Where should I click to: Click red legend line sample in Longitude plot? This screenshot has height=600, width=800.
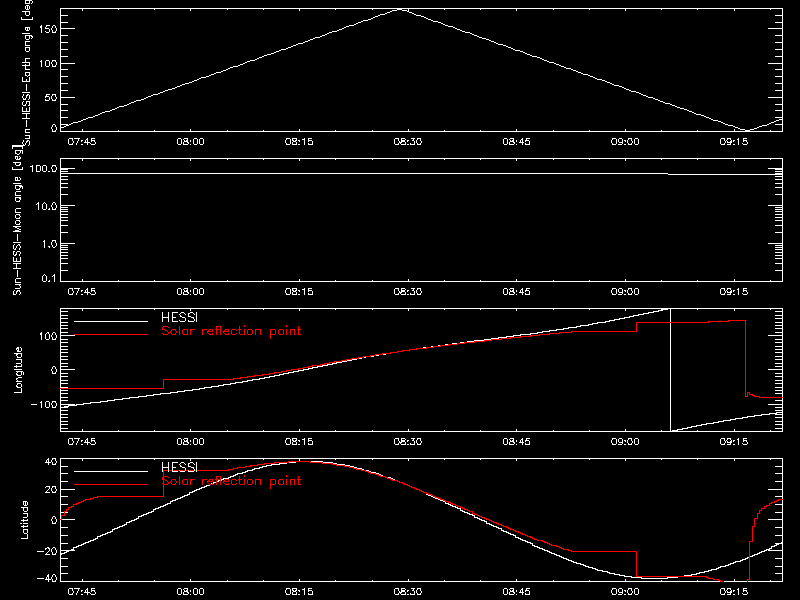[111, 335]
